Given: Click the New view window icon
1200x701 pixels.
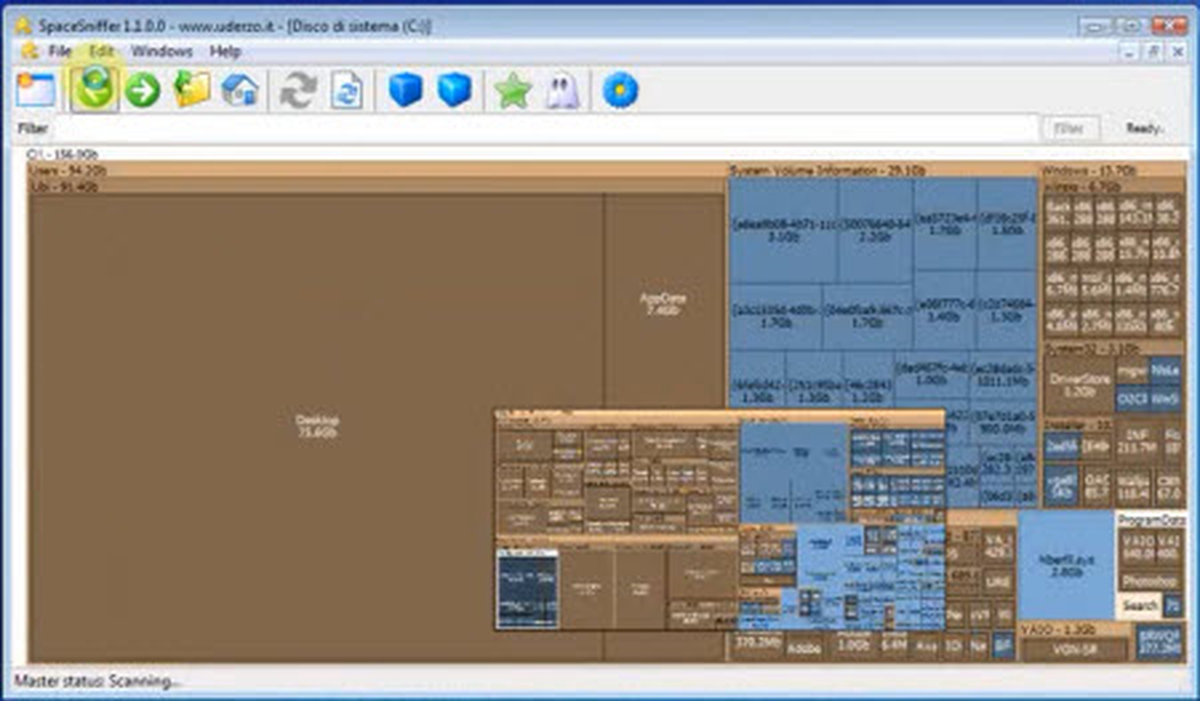Looking at the screenshot, I should pyautogui.click(x=36, y=90).
